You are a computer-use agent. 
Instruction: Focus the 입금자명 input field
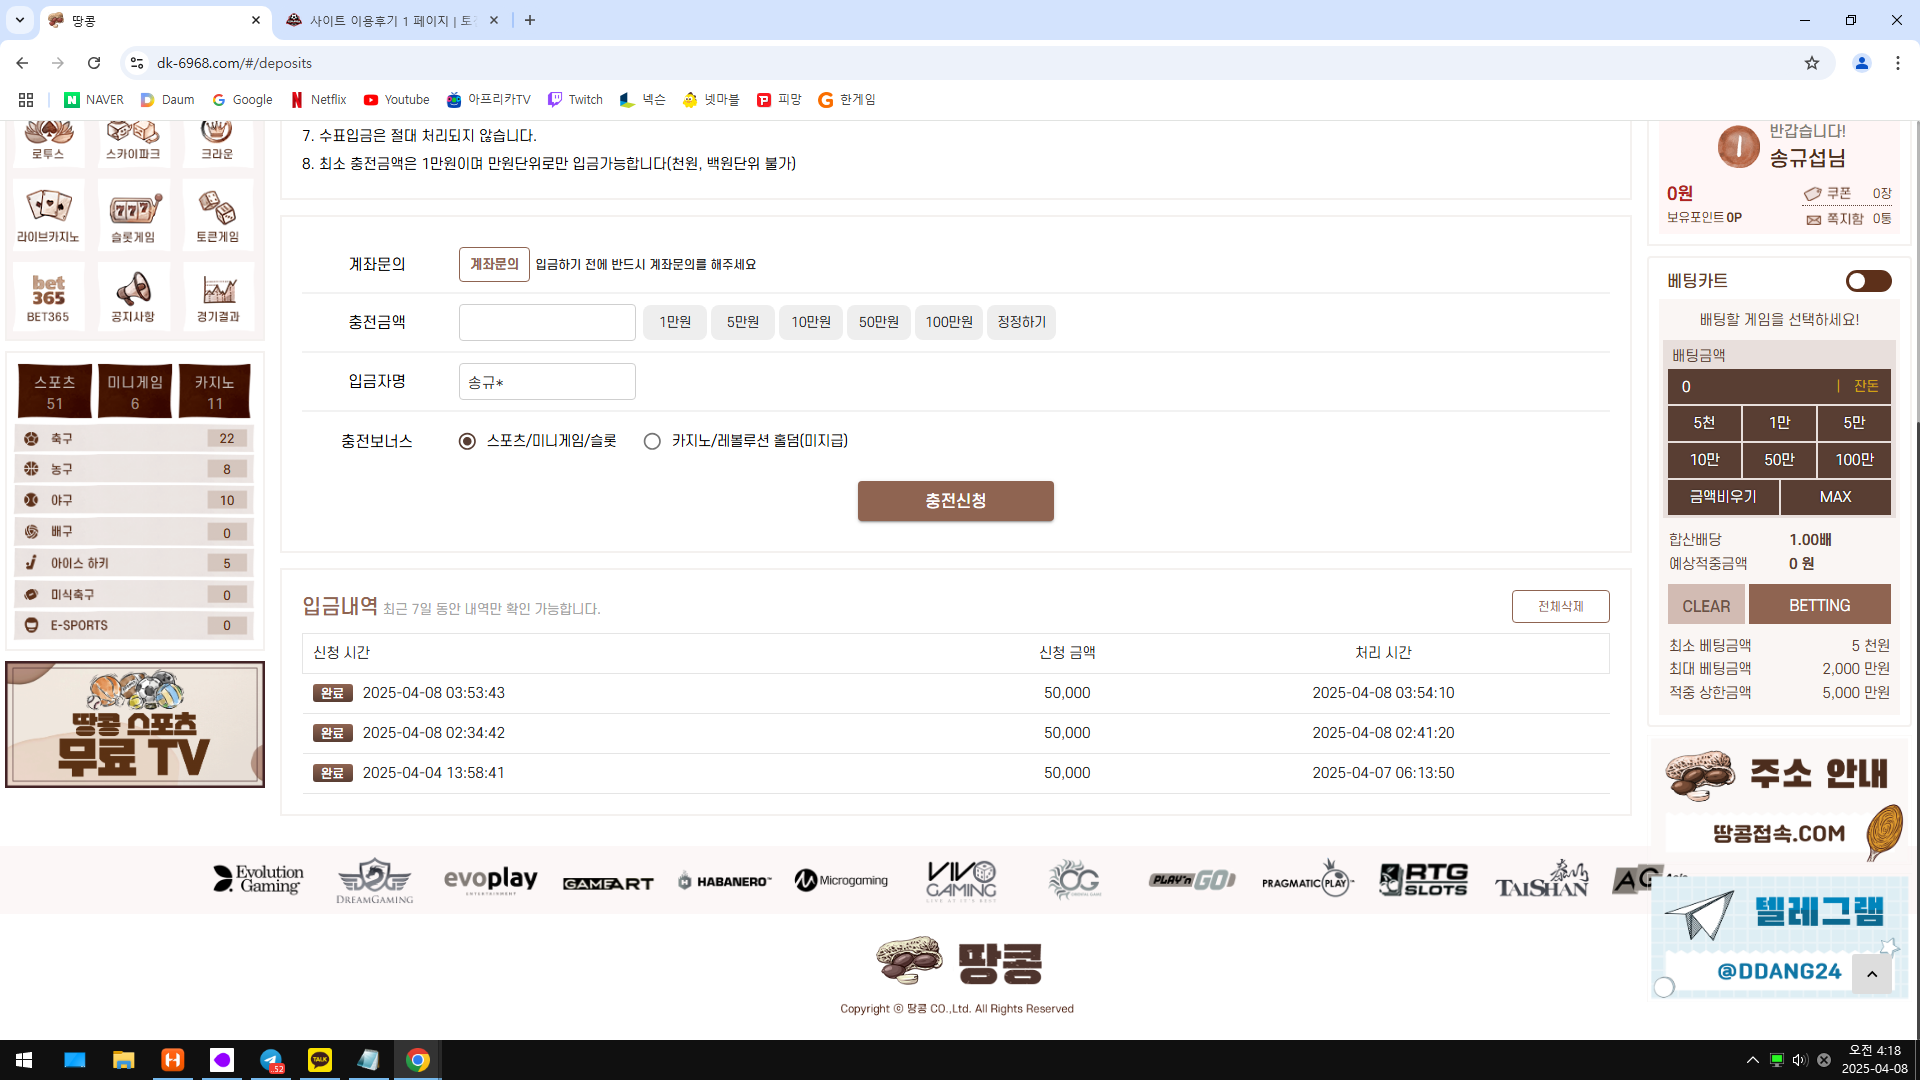tap(547, 382)
